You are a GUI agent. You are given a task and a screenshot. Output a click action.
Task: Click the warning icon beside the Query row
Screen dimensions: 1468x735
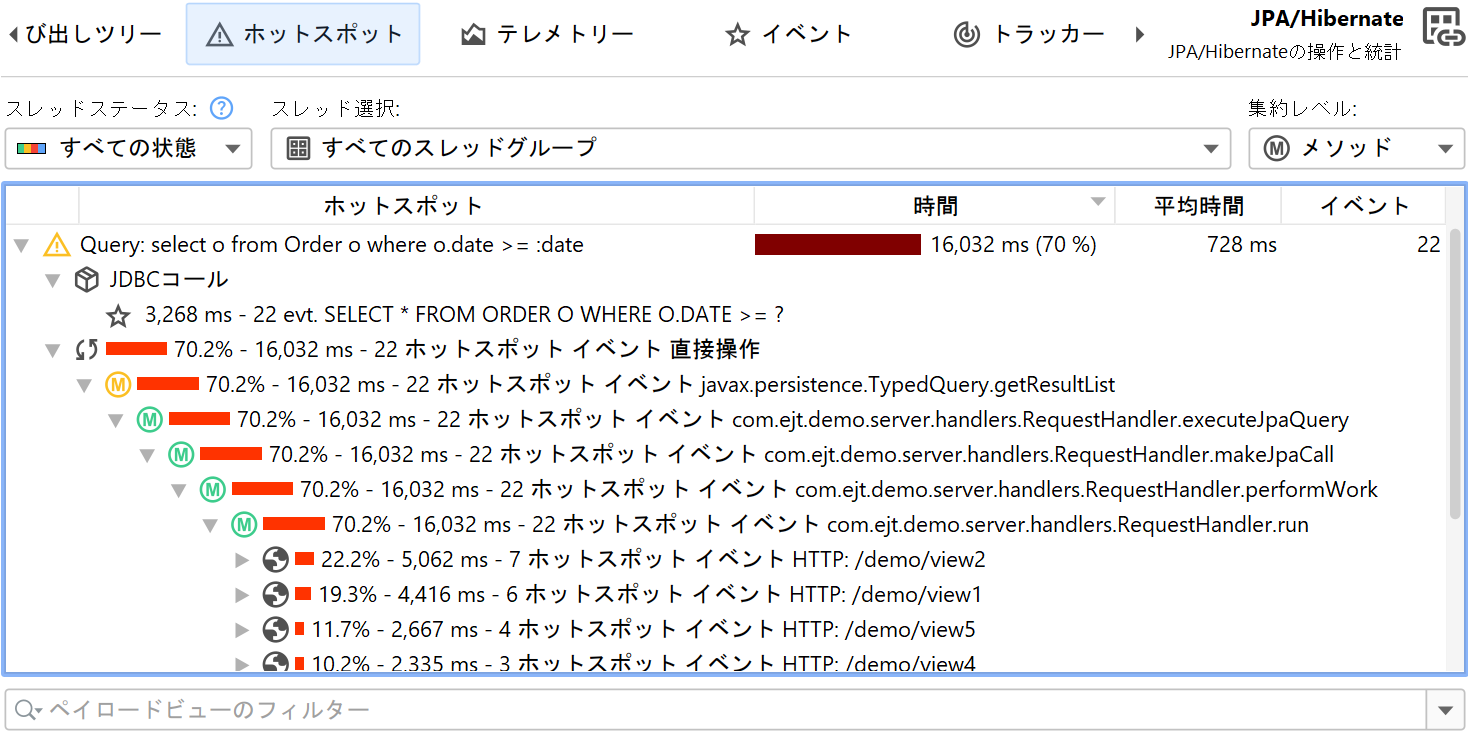pos(57,245)
